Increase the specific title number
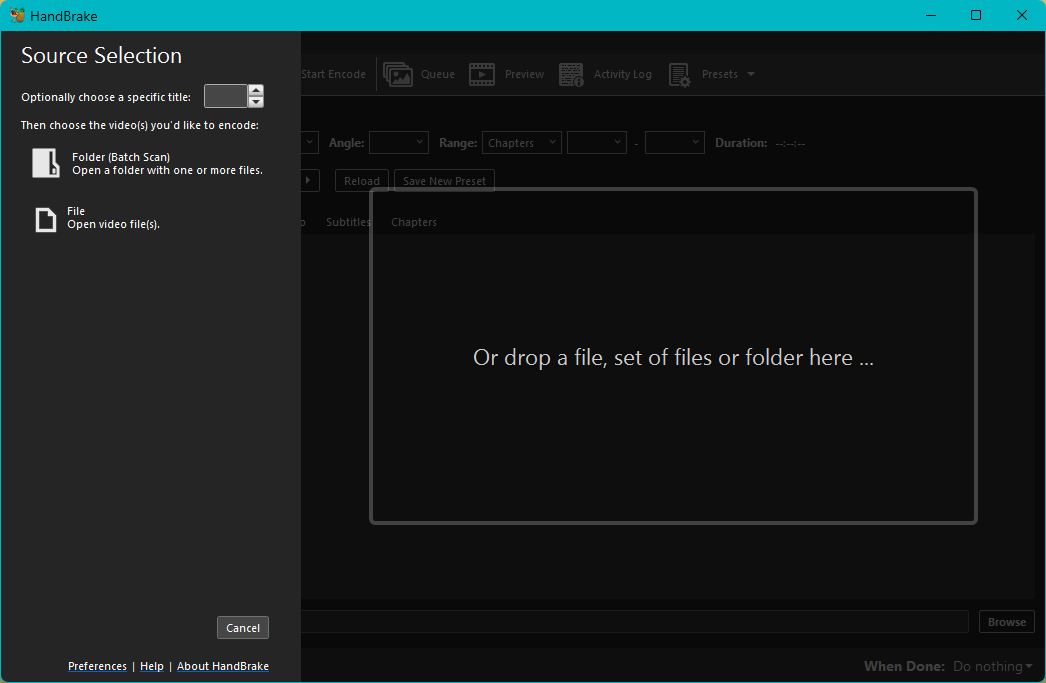This screenshot has width=1046, height=683. (256, 90)
